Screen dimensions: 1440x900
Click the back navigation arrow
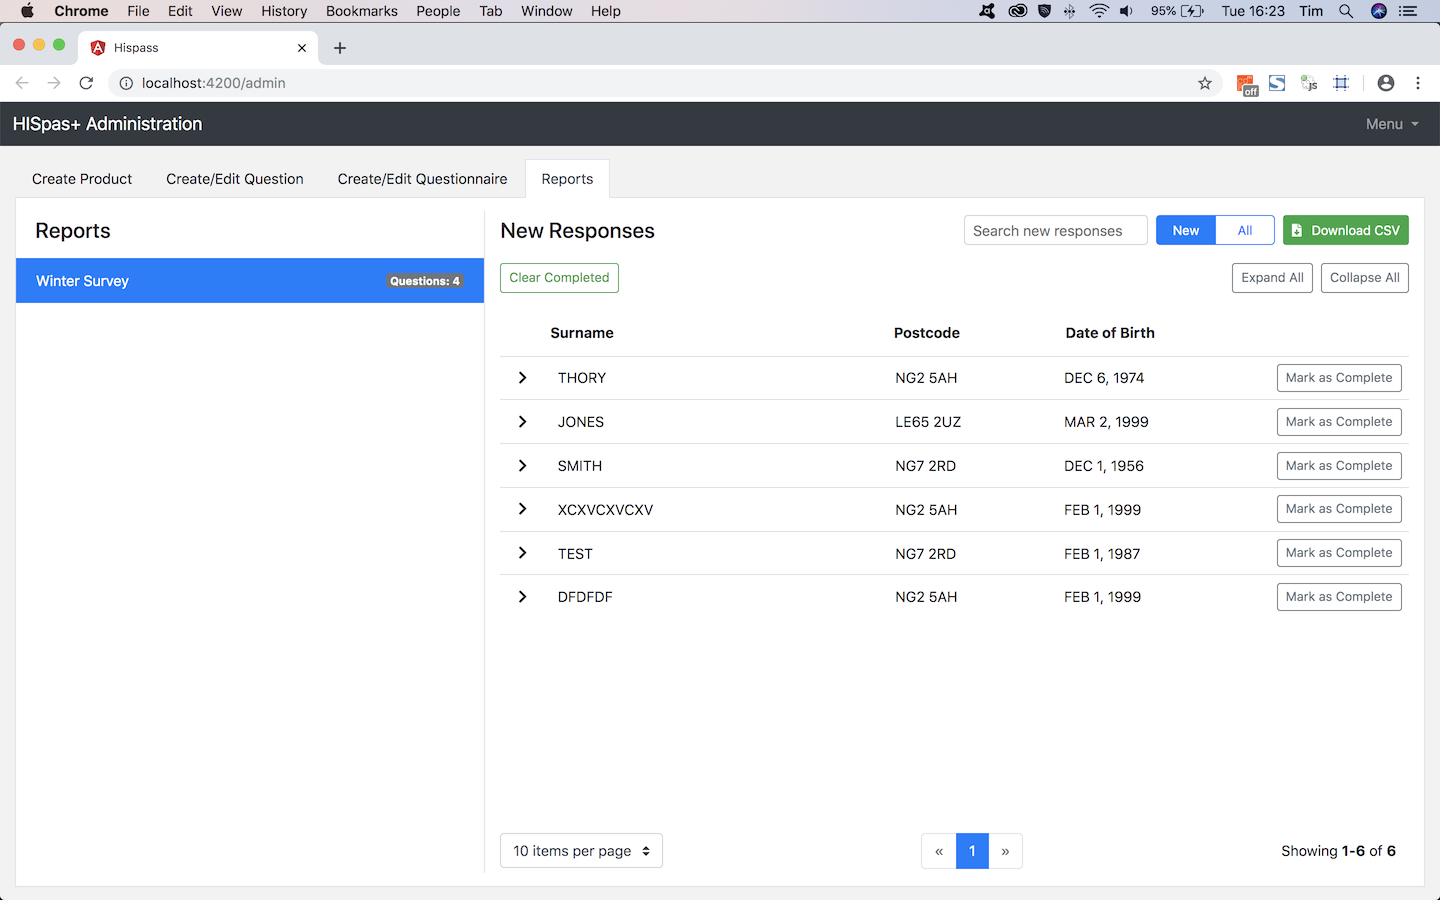[22, 83]
